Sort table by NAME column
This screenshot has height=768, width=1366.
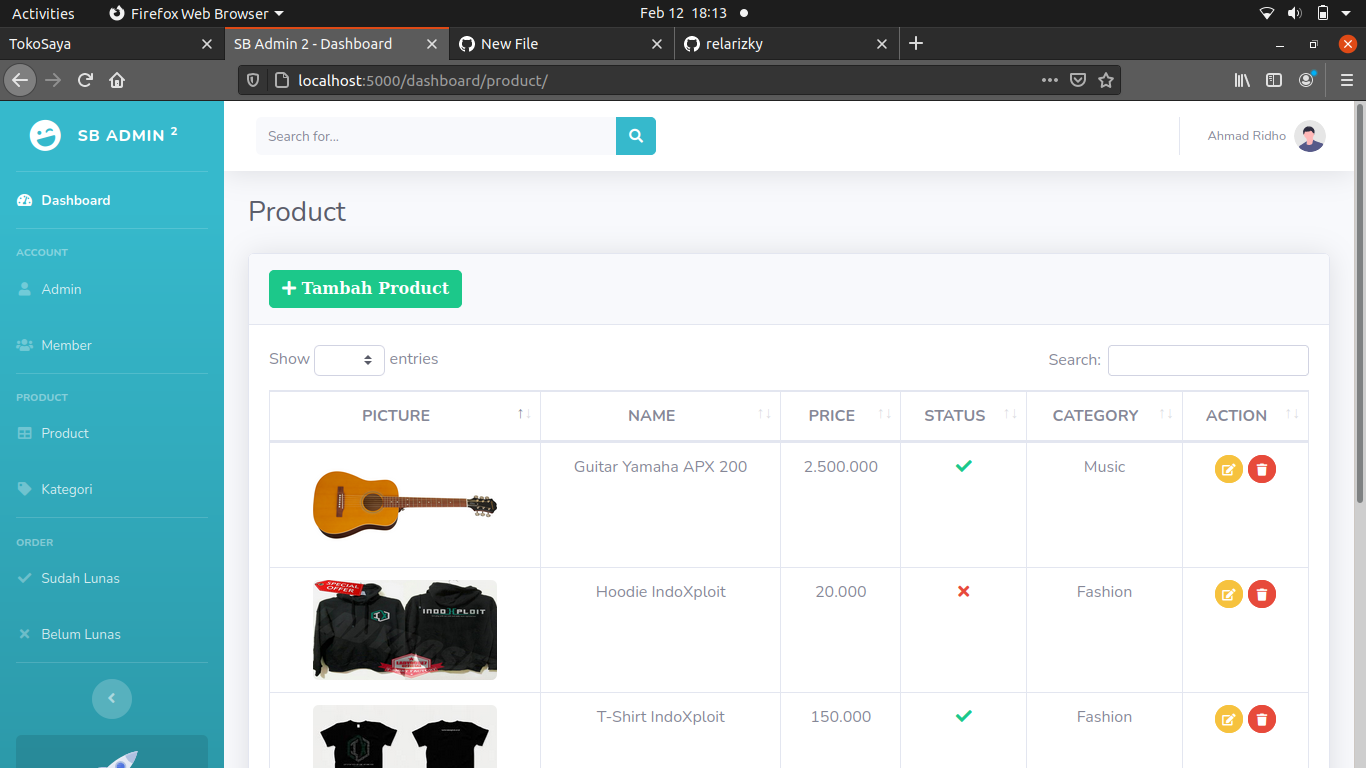(660, 416)
